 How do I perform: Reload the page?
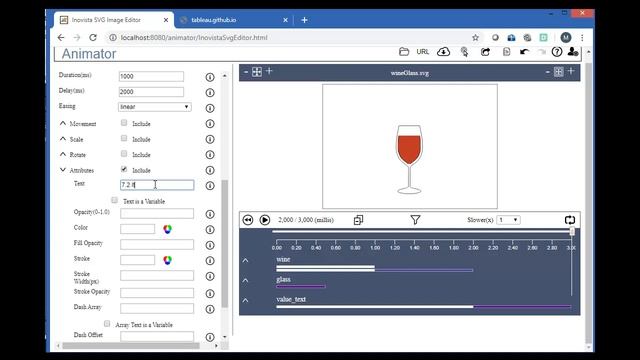point(93,38)
